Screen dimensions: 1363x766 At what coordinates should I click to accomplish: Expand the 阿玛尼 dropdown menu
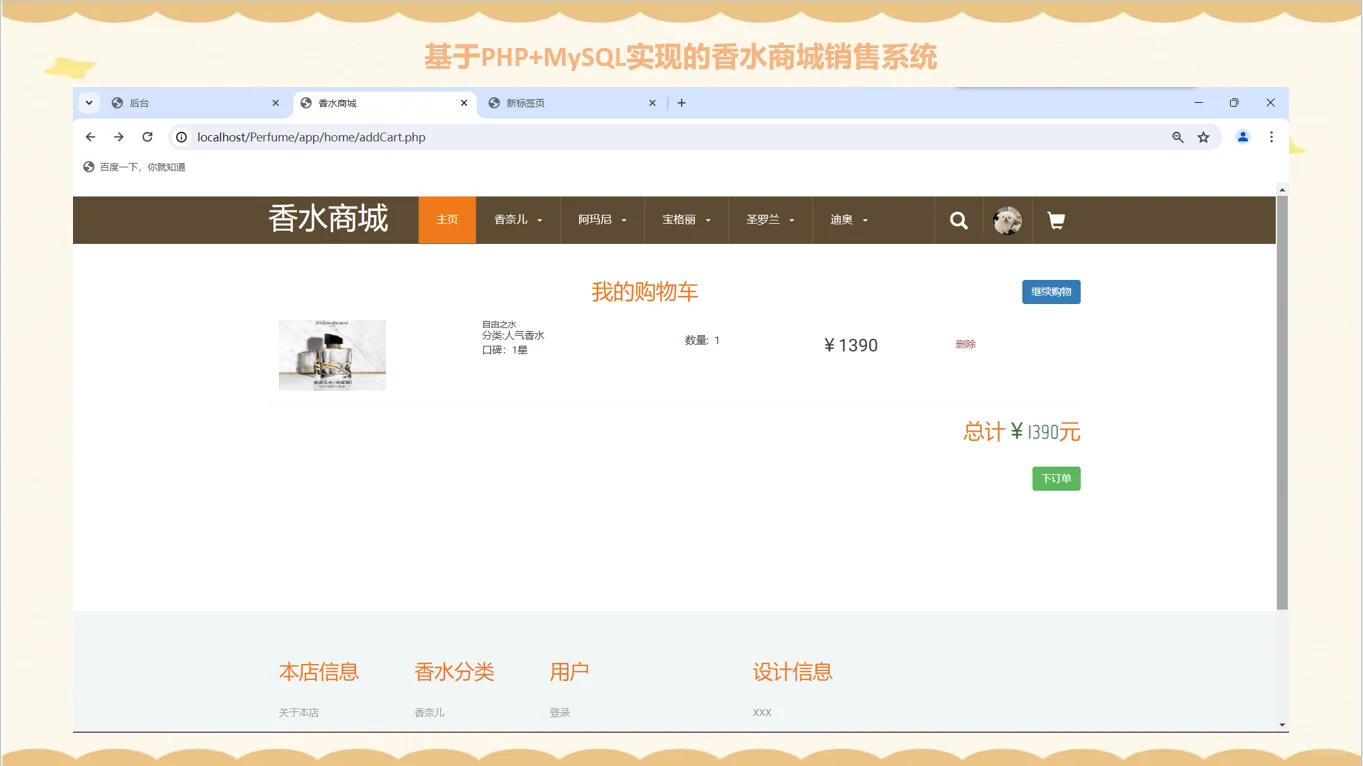click(602, 220)
